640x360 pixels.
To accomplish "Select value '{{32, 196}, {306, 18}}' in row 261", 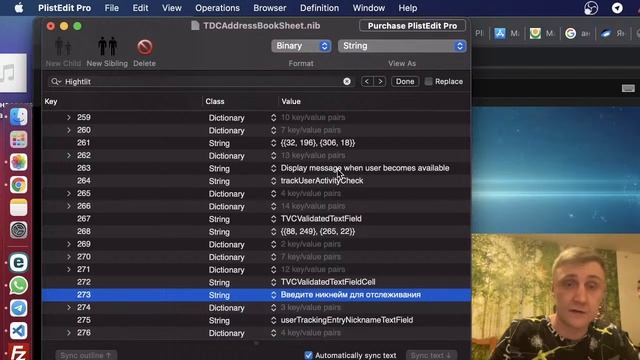I will pyautogui.click(x=318, y=143).
